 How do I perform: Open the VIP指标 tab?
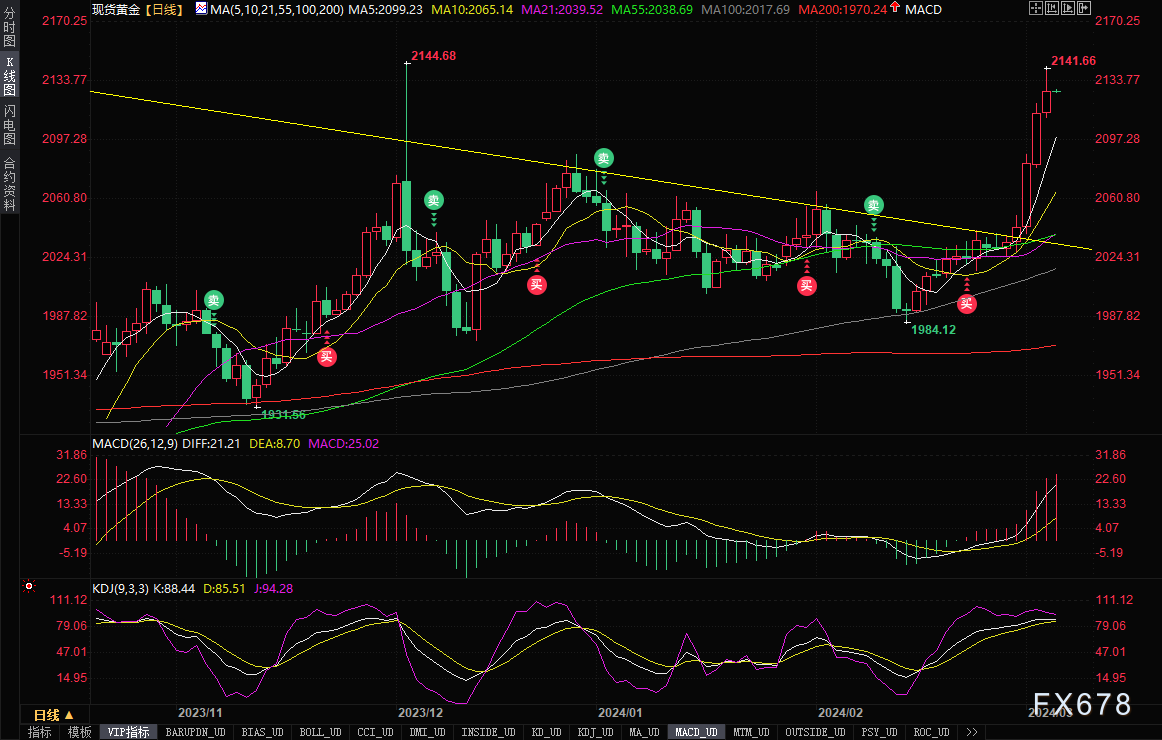128,732
